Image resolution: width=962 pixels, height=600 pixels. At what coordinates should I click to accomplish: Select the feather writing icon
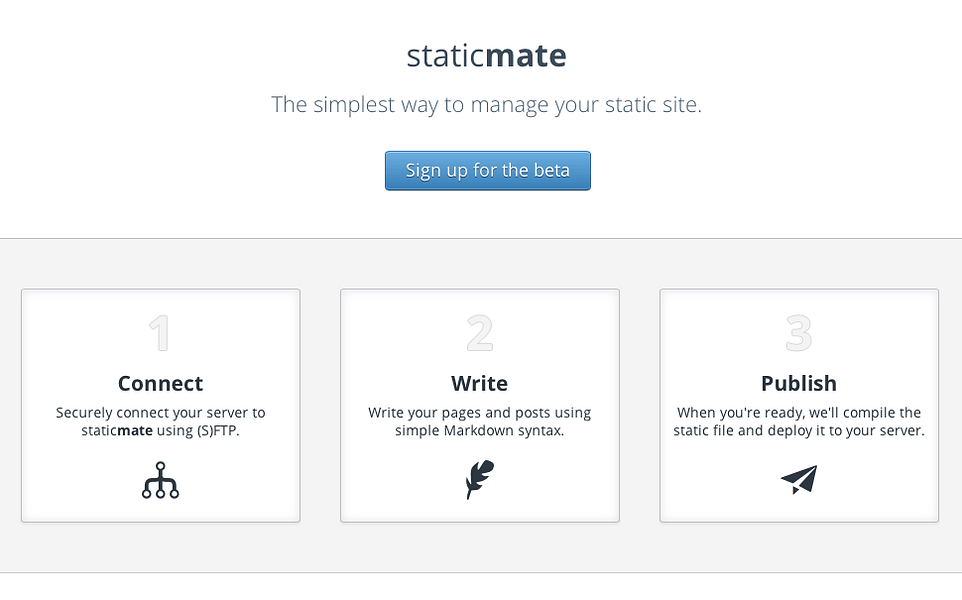[479, 479]
